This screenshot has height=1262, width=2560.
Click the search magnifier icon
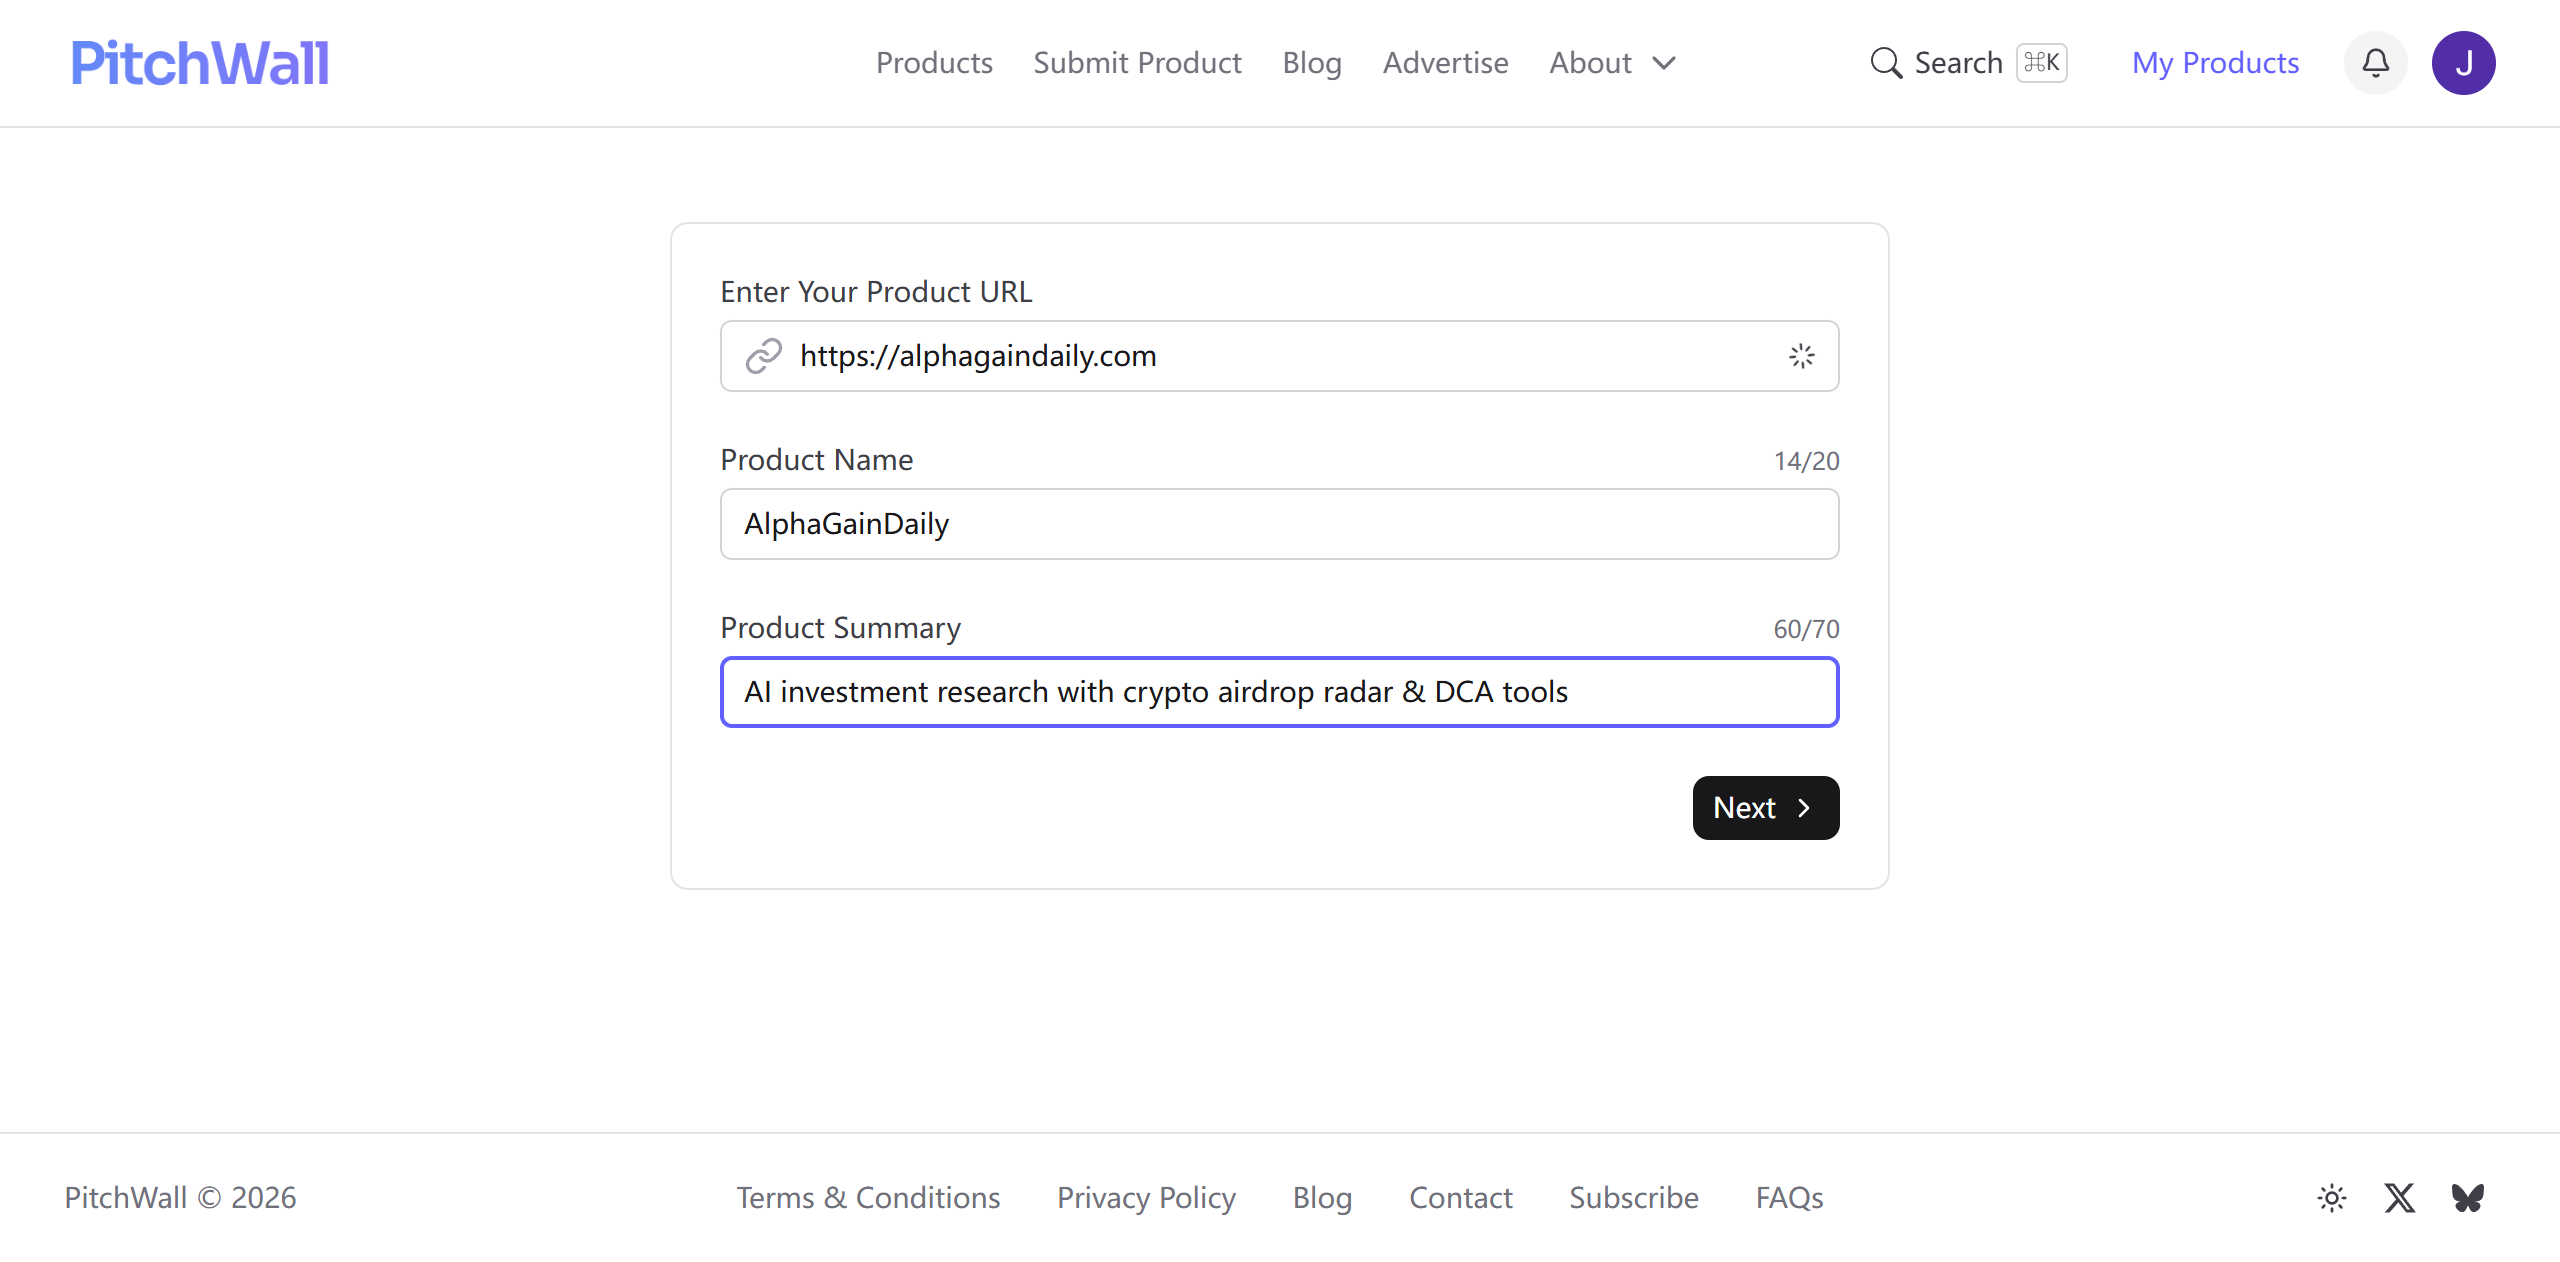click(1886, 63)
